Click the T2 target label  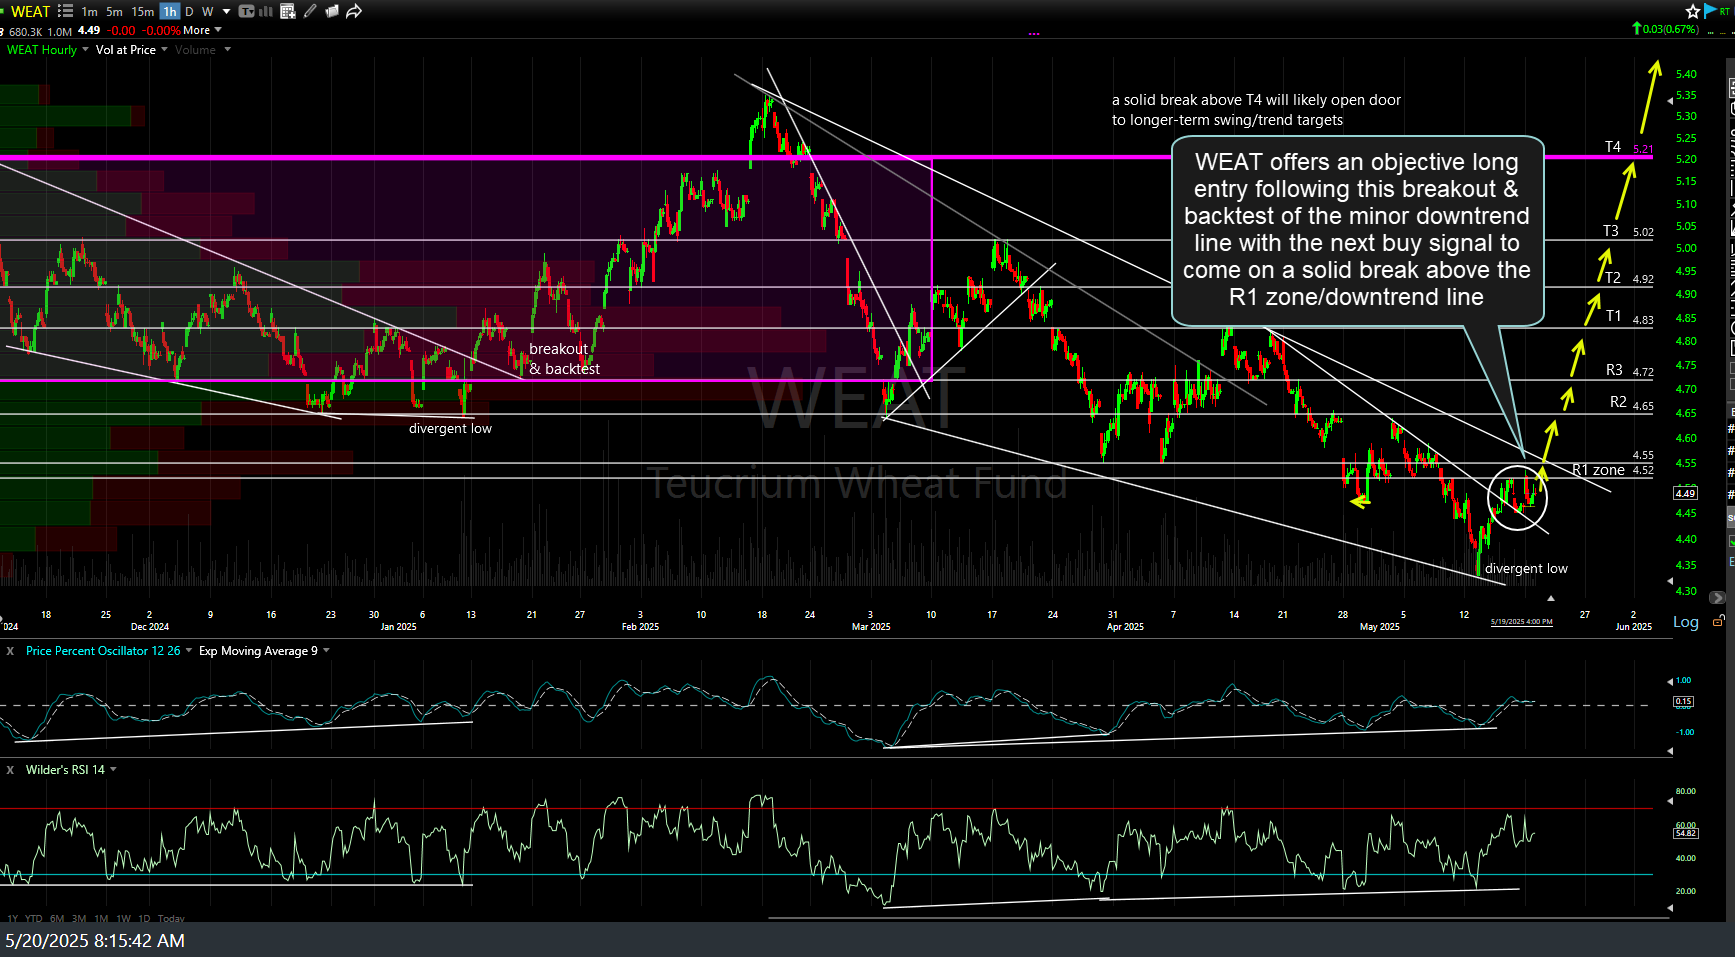(1613, 278)
